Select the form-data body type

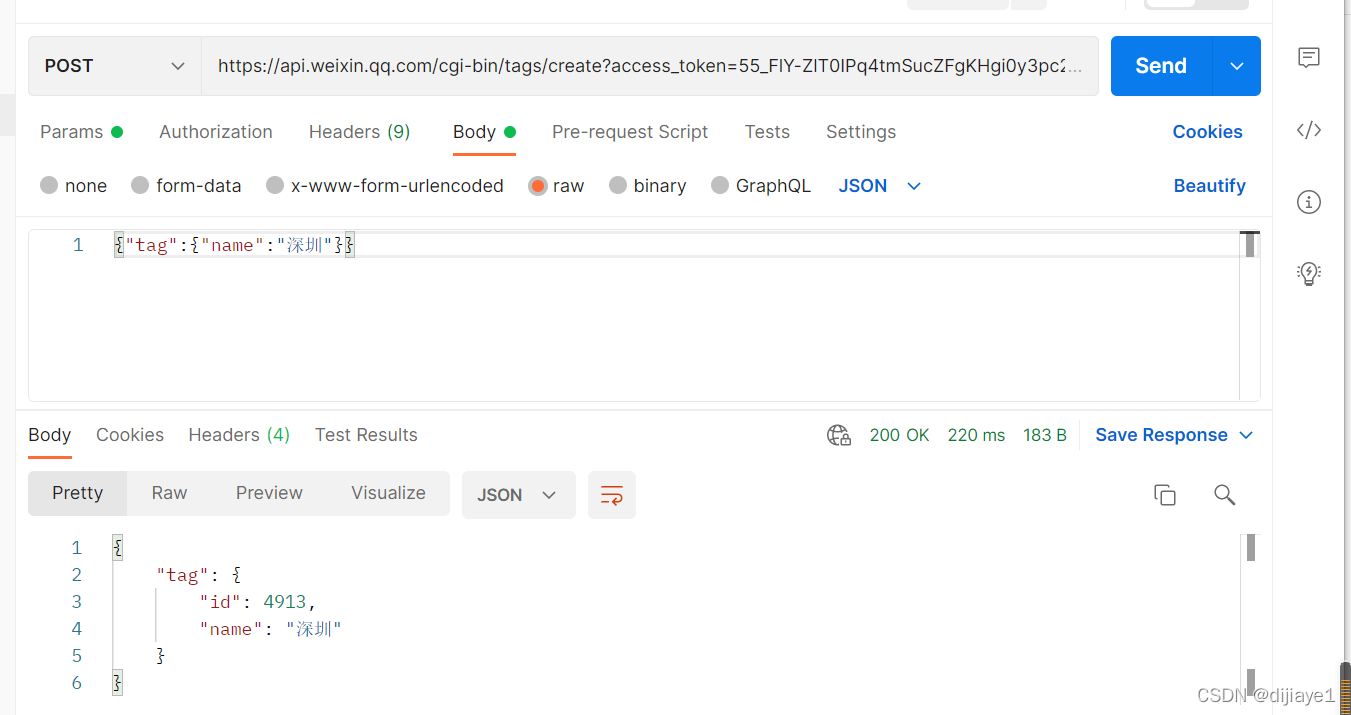point(187,186)
